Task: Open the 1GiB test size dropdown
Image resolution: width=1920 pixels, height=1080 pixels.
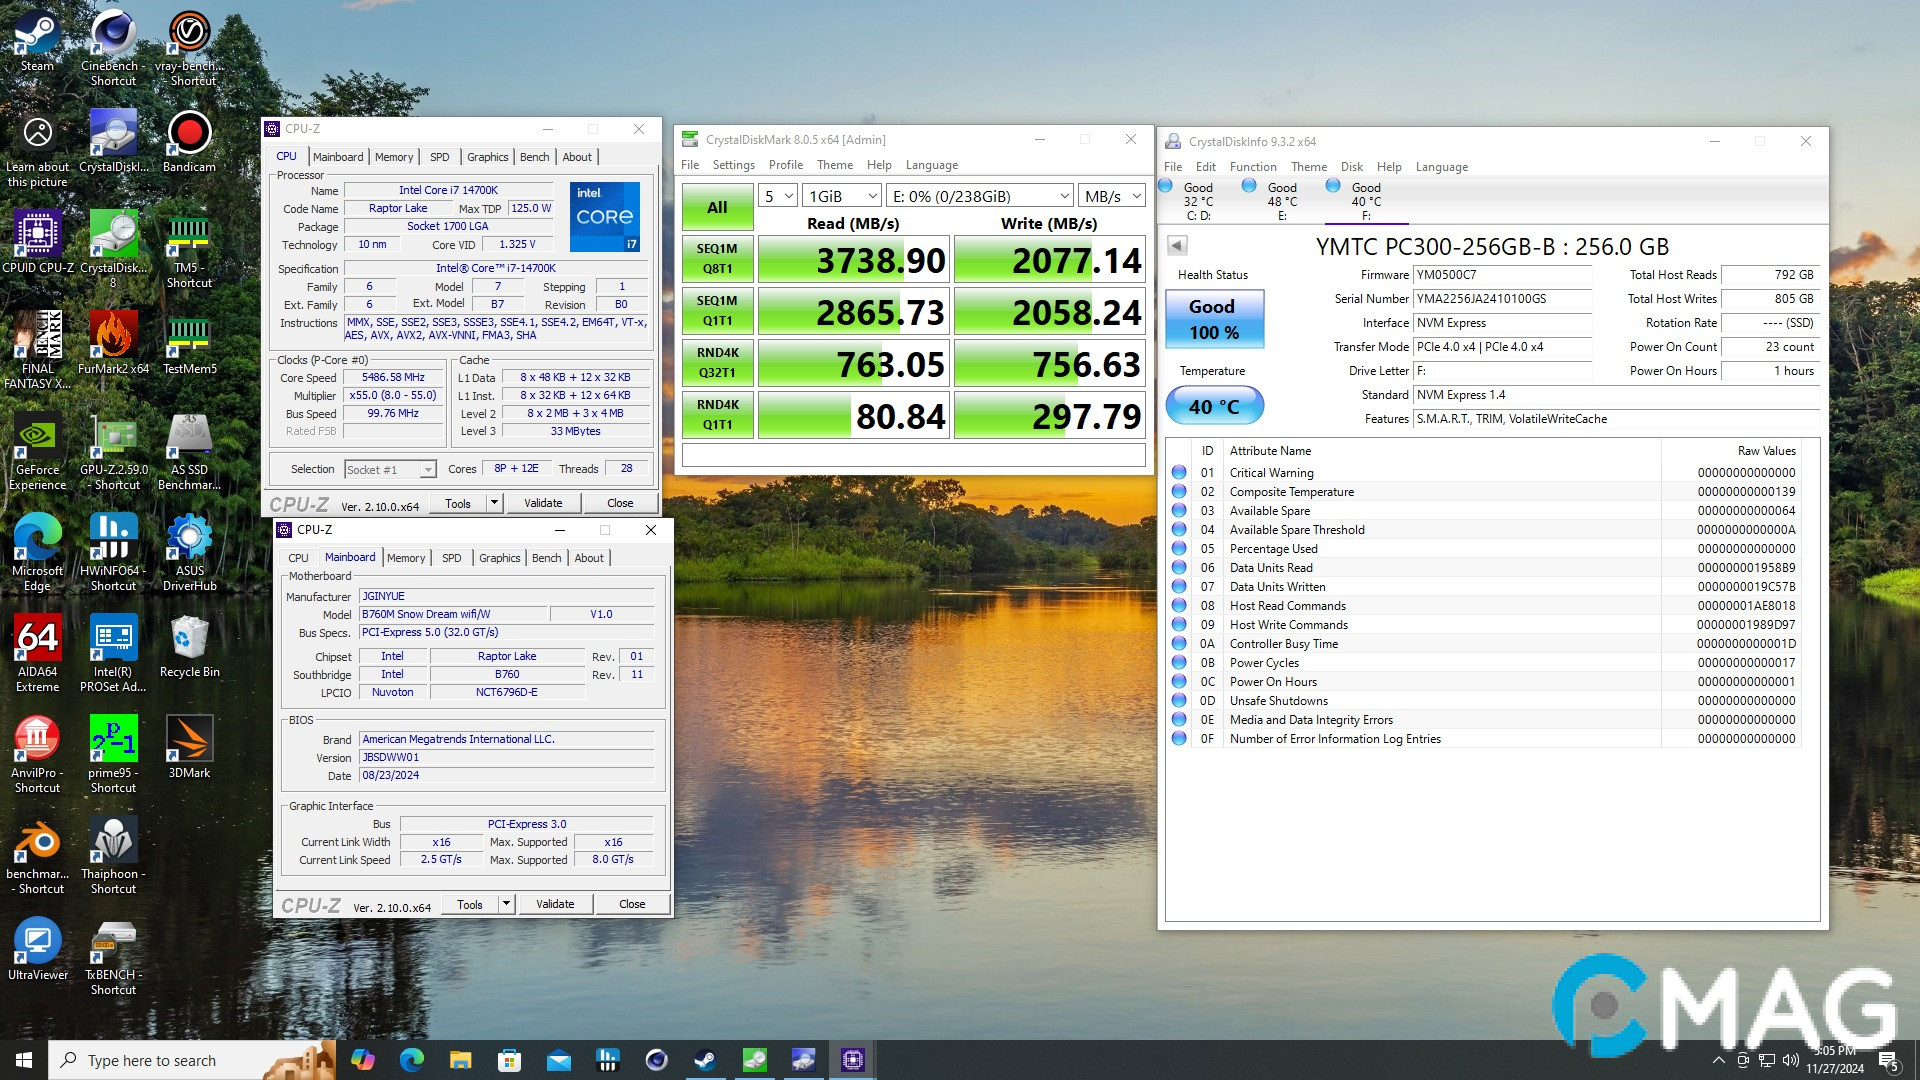Action: click(x=841, y=195)
